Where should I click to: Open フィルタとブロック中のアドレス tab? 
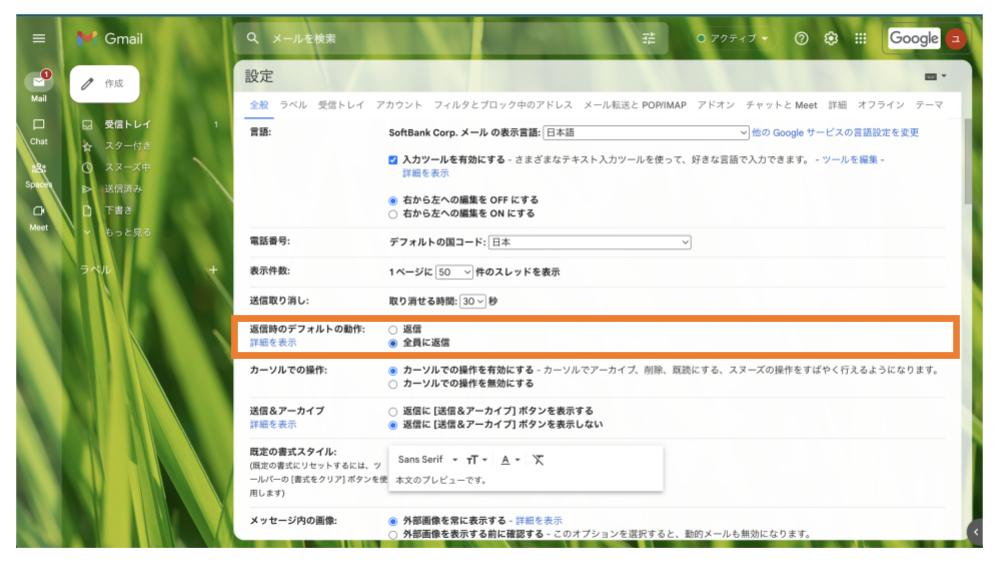[503, 105]
